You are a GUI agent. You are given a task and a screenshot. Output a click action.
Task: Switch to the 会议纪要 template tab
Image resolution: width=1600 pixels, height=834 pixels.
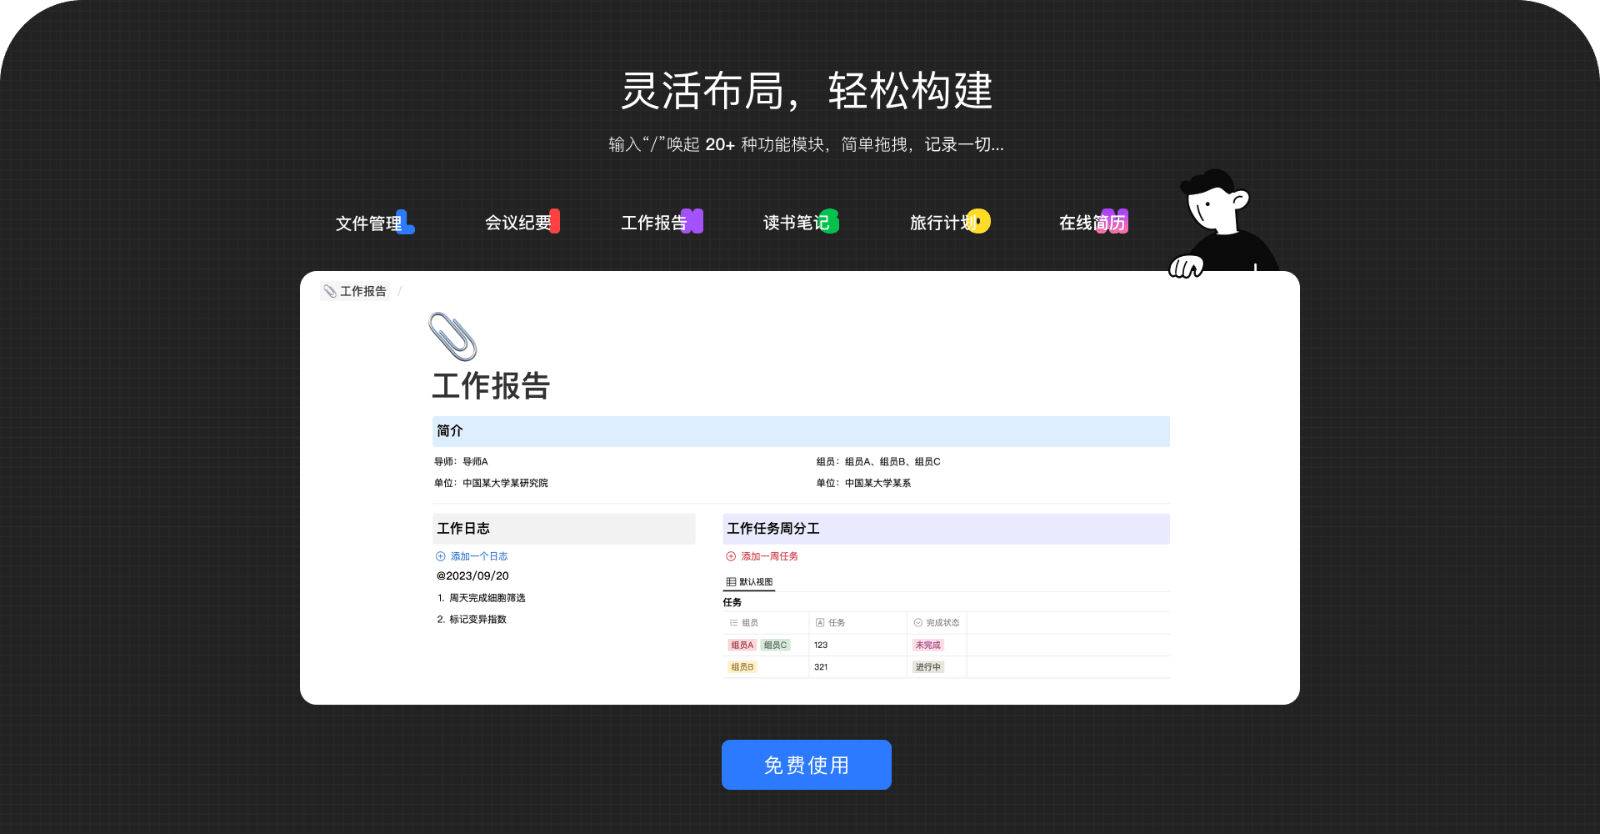[x=521, y=223]
